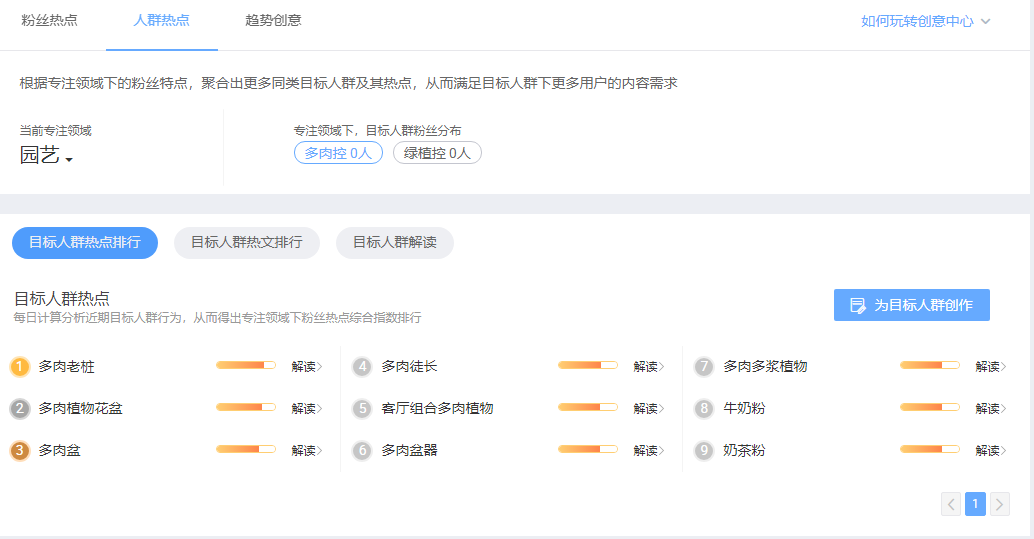Click the rank 7 badge for 多肉多浆植物
The image size is (1034, 539).
[704, 367]
